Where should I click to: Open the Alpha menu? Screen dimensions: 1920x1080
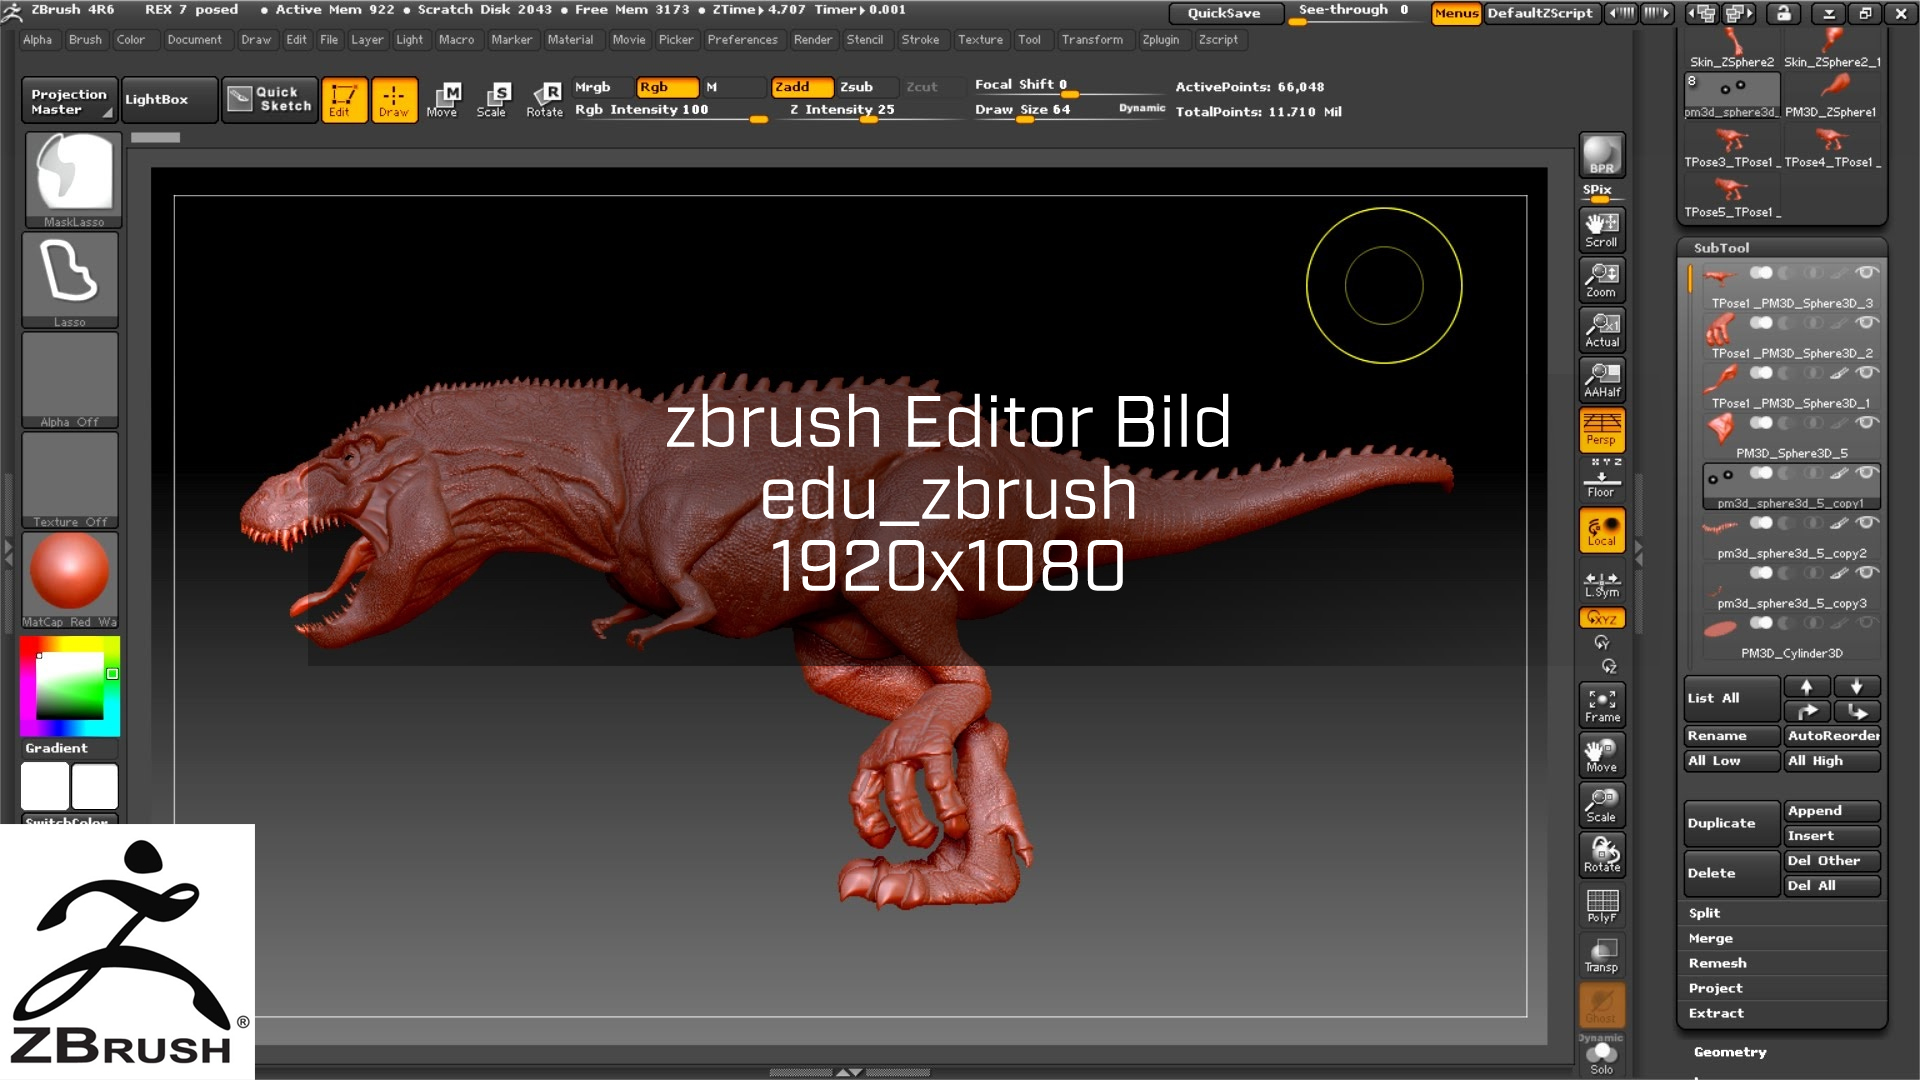click(x=37, y=40)
